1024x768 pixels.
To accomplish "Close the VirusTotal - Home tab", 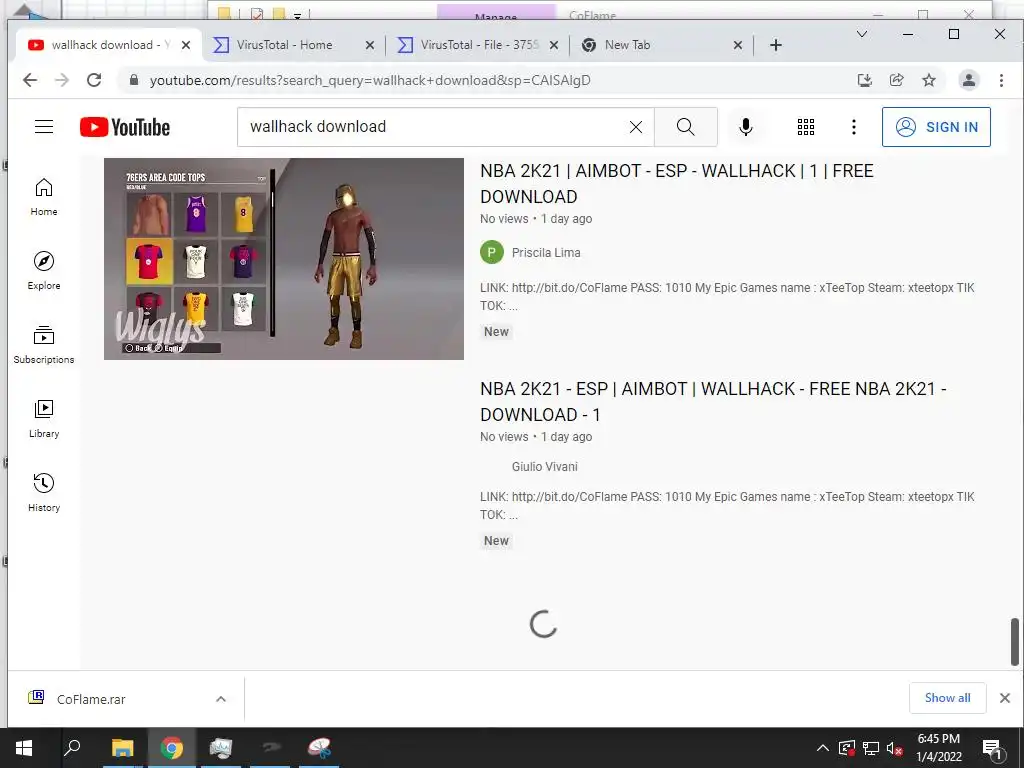I will tap(370, 45).
